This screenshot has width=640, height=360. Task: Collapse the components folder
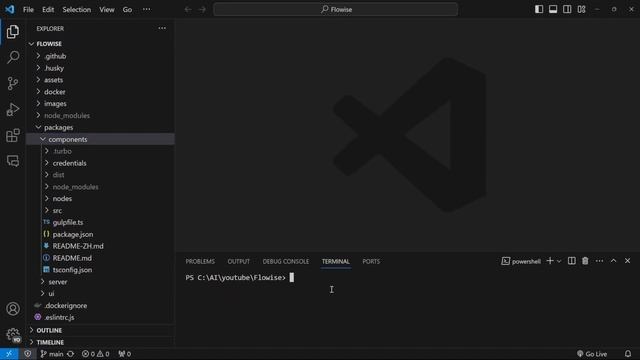101,139
